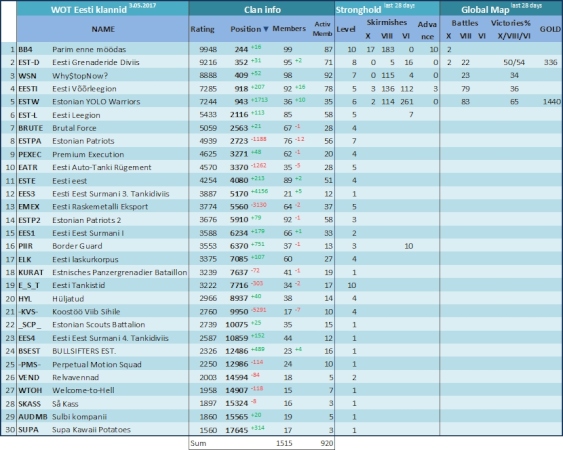563x450 pixels.
Task: Select the Global Map header section
Action: tap(501, 9)
